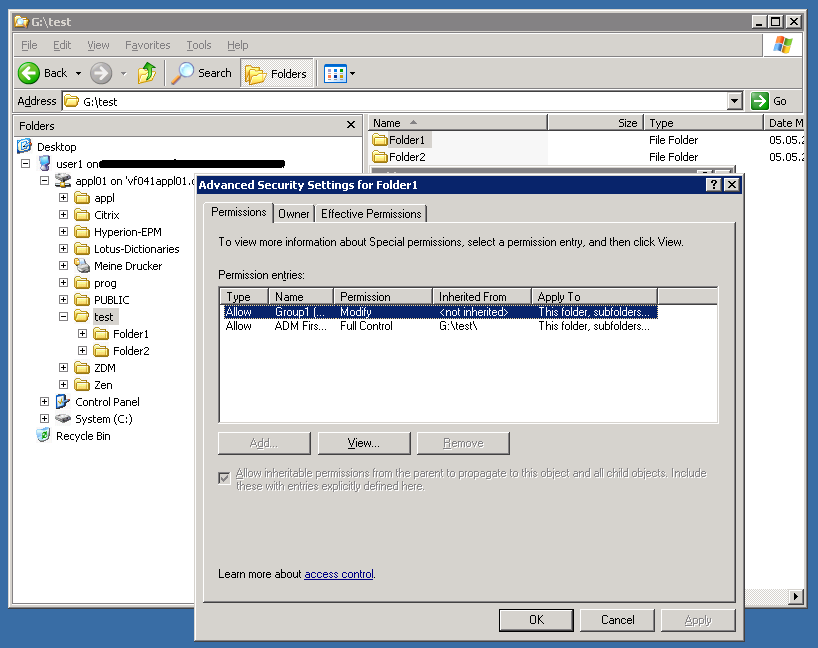This screenshot has height=648, width=818.
Task: Click the View... button
Action: (364, 443)
